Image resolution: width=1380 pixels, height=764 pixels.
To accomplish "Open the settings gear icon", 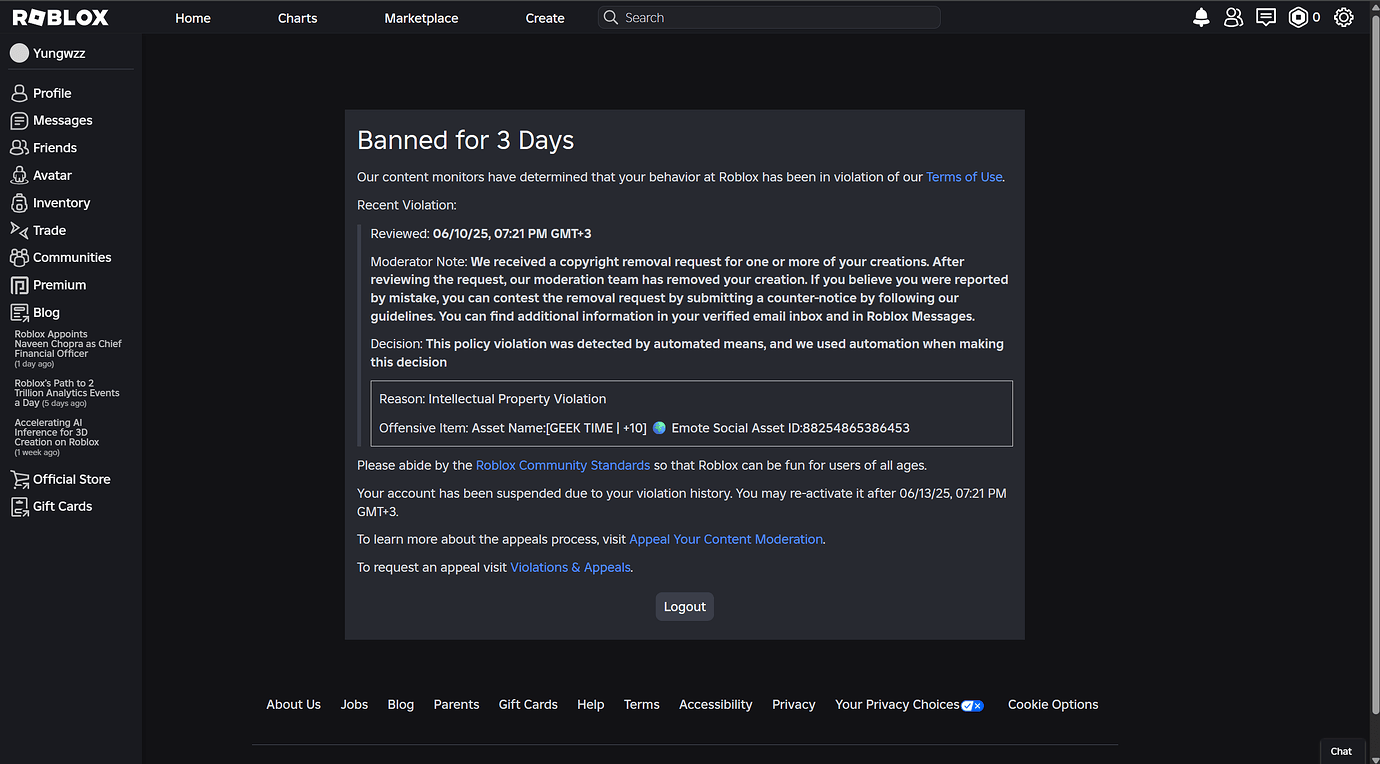I will tap(1344, 17).
